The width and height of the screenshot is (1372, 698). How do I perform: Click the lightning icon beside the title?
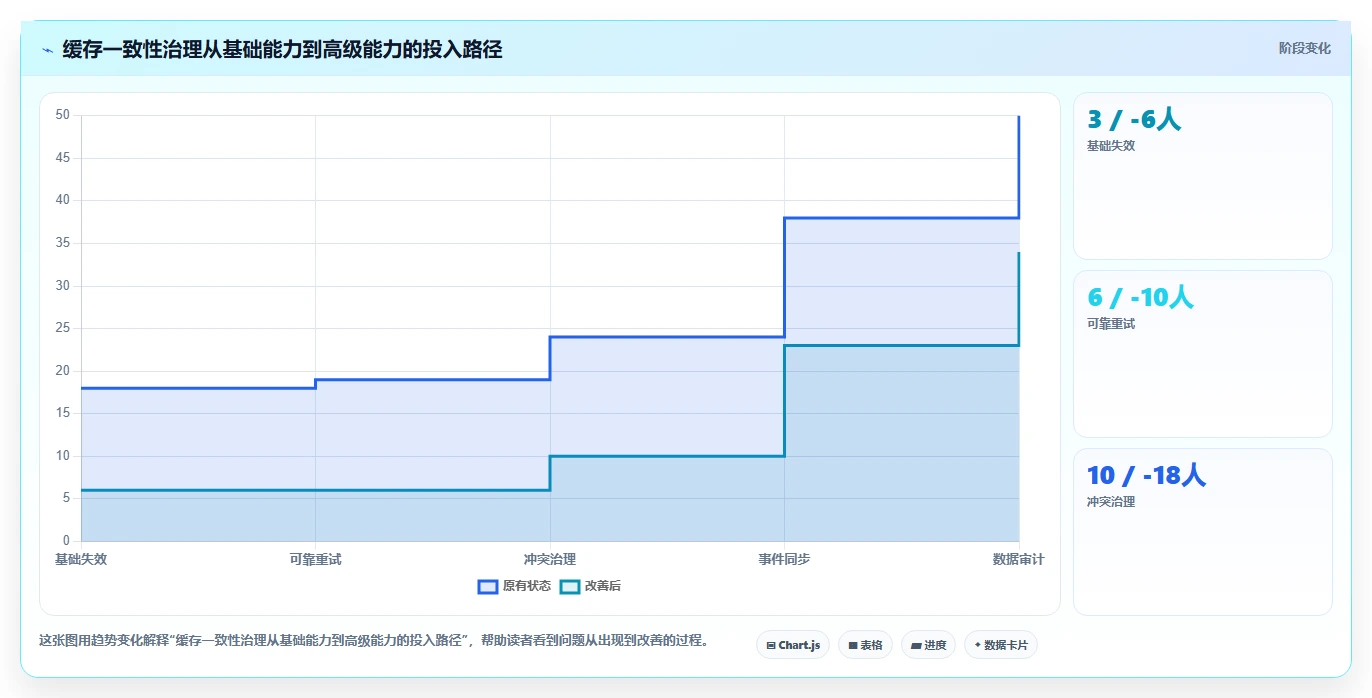(x=47, y=50)
